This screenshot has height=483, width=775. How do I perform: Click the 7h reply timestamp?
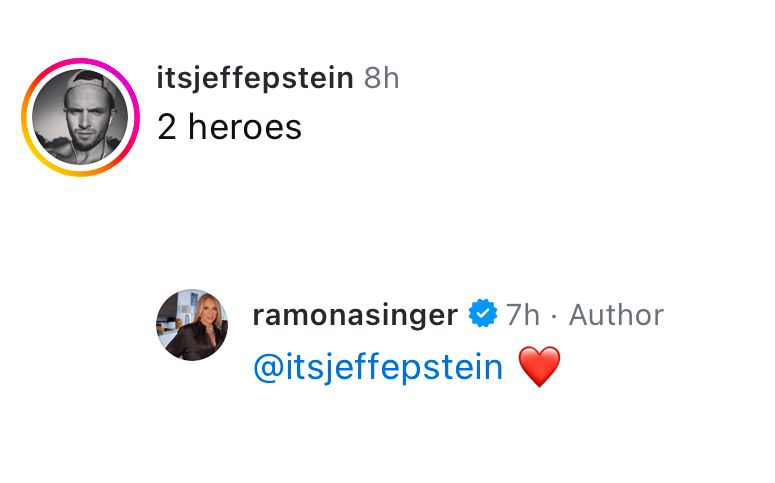pos(522,315)
